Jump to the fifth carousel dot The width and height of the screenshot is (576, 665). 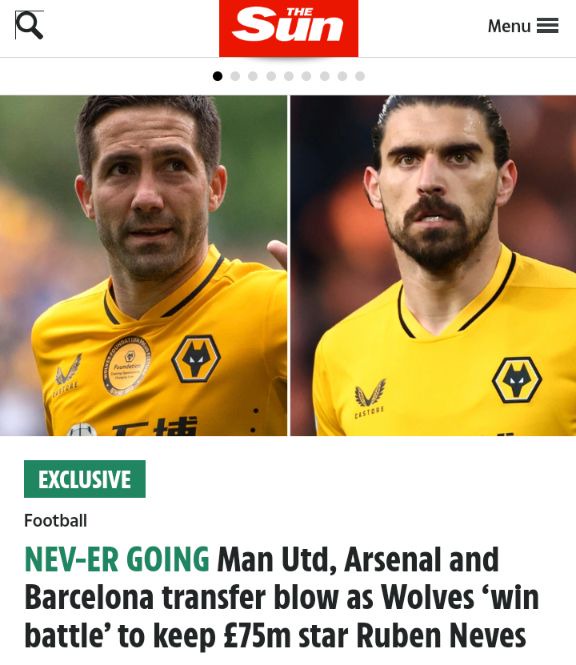pyautogui.click(x=289, y=76)
